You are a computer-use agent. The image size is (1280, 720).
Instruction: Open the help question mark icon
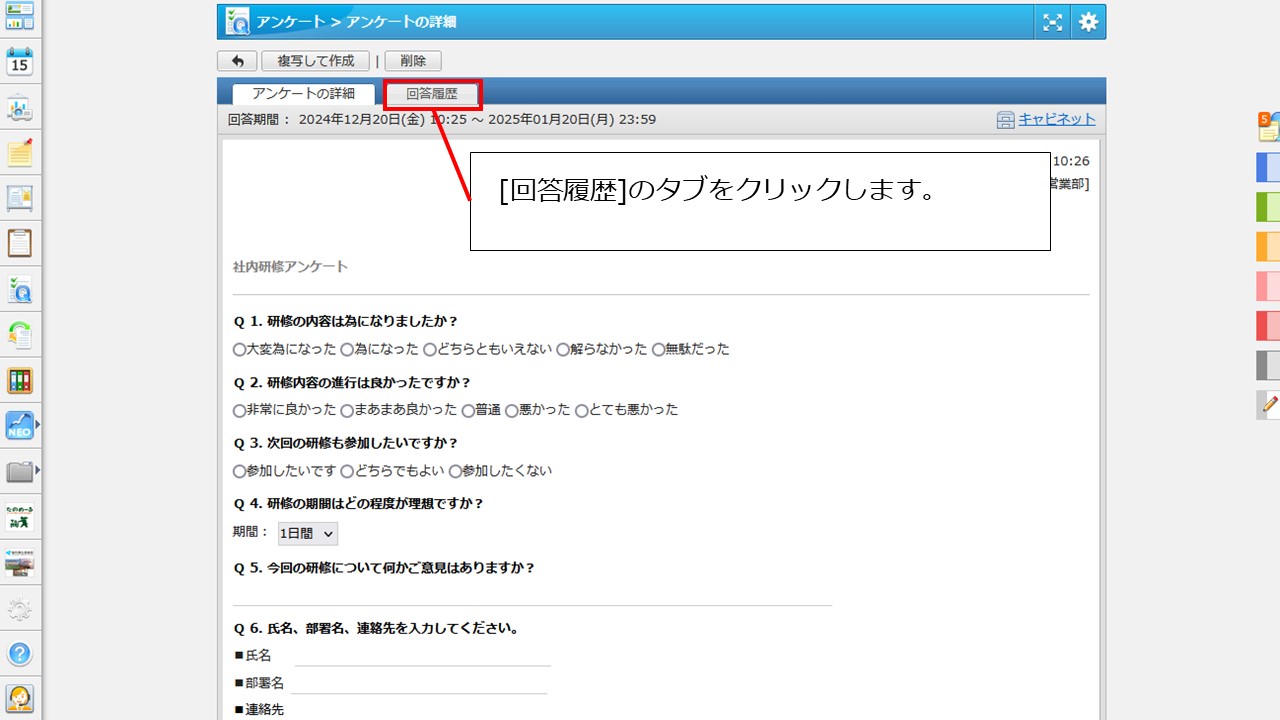(20, 654)
